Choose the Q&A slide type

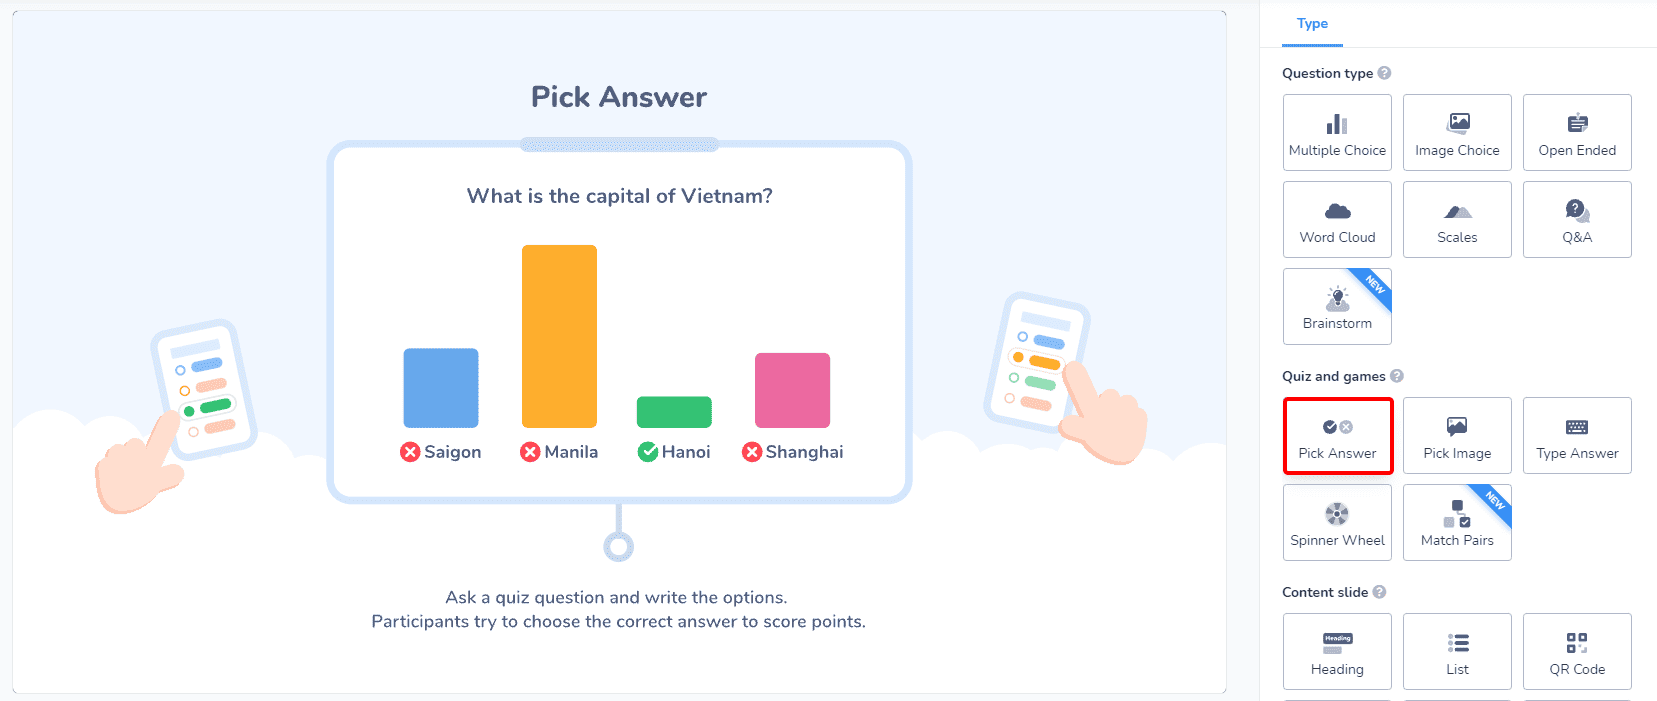(x=1577, y=219)
